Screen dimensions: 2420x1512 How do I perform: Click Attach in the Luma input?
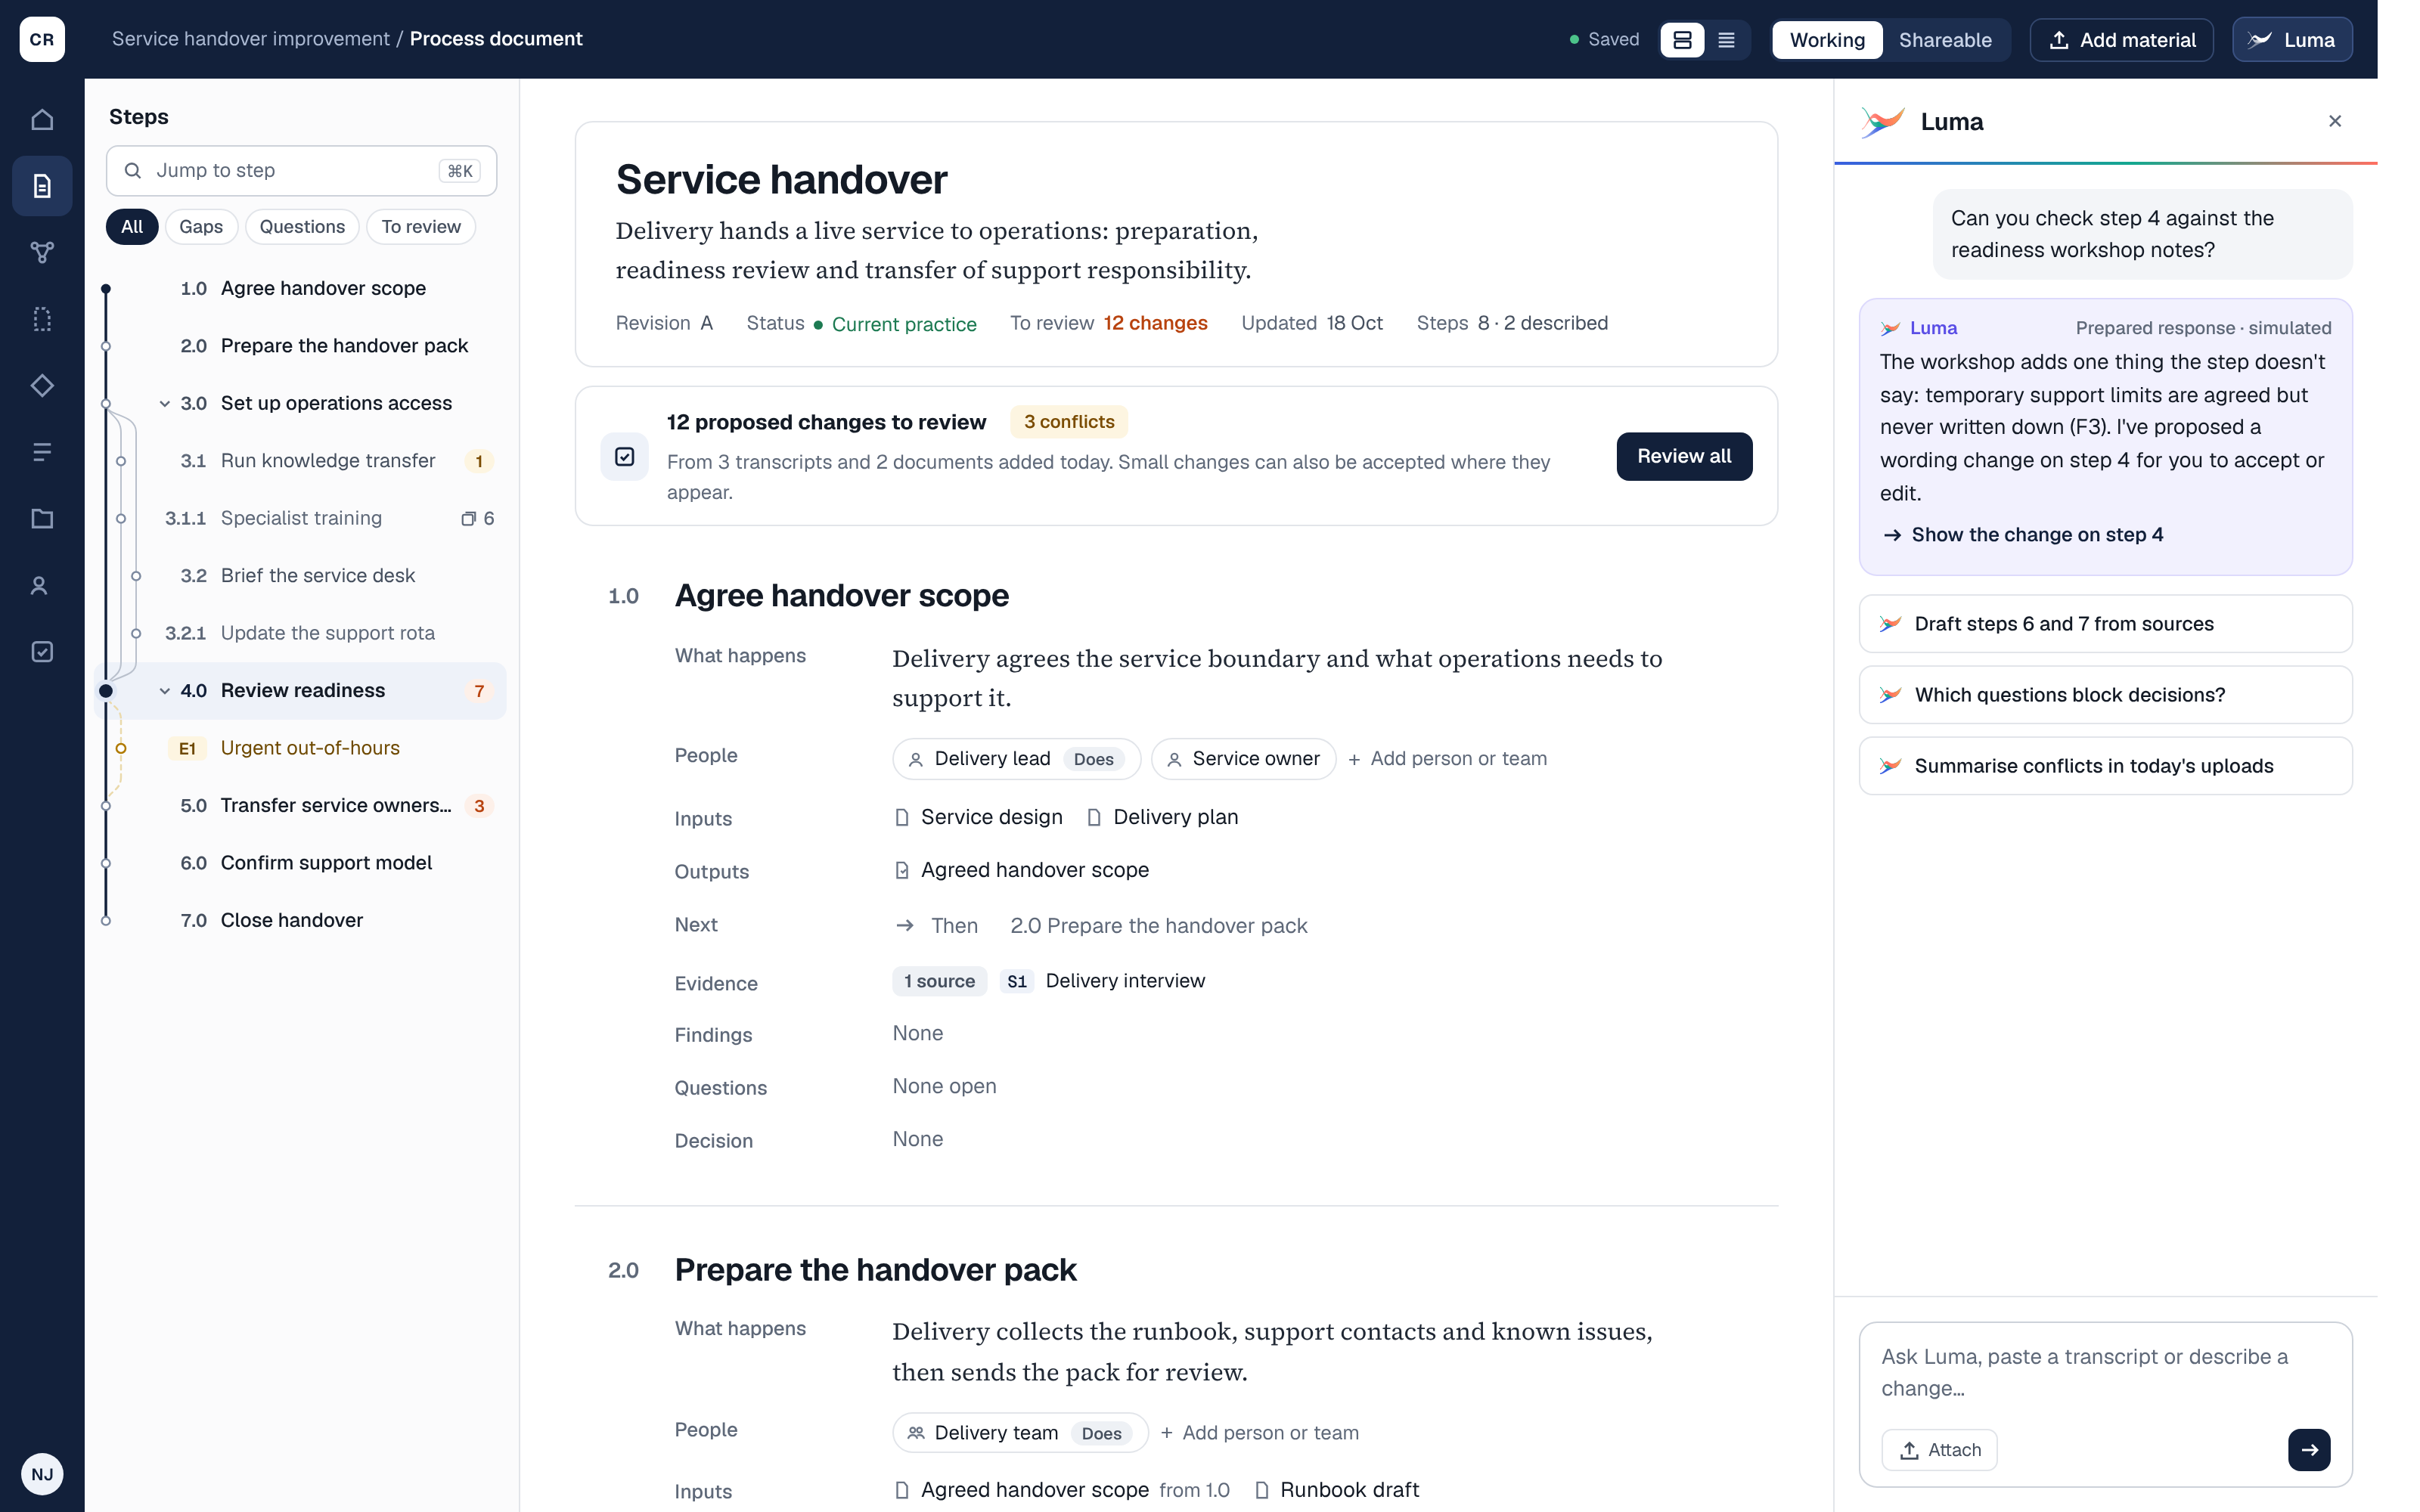1940,1450
